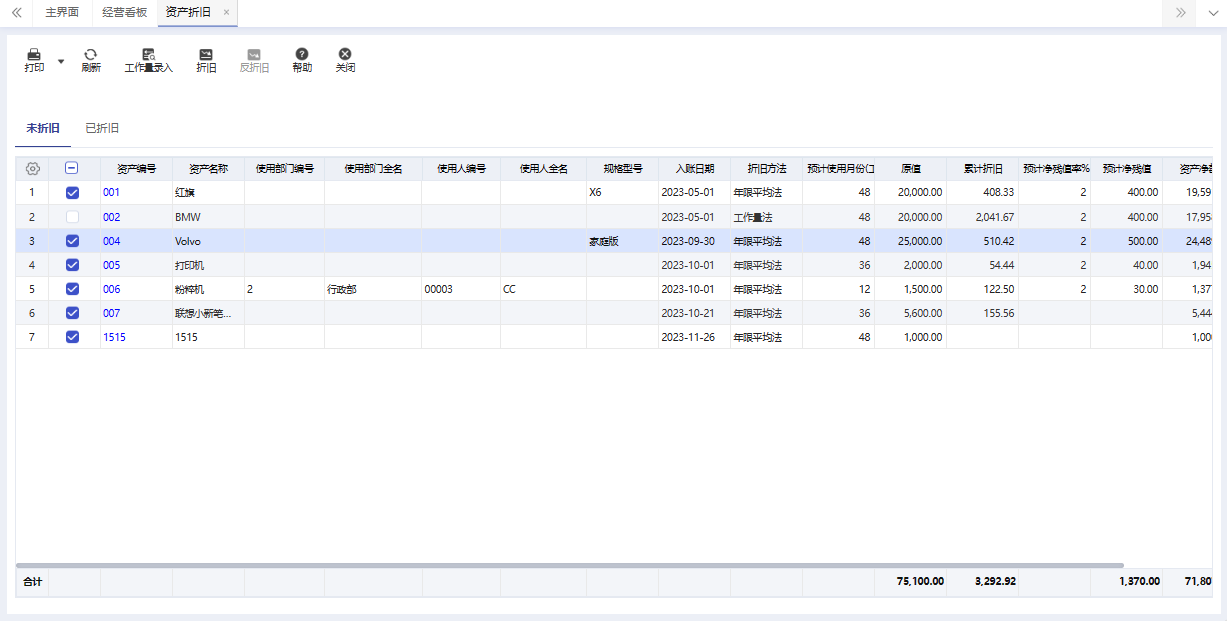Switch to the 经营看板 tab
This screenshot has width=1227, height=621.
[124, 13]
